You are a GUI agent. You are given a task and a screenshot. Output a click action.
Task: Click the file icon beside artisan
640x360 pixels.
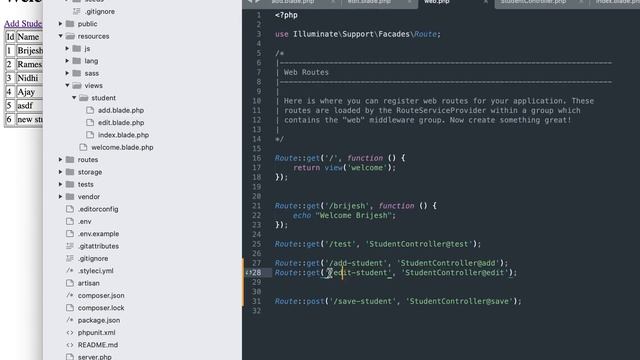tap(70, 283)
